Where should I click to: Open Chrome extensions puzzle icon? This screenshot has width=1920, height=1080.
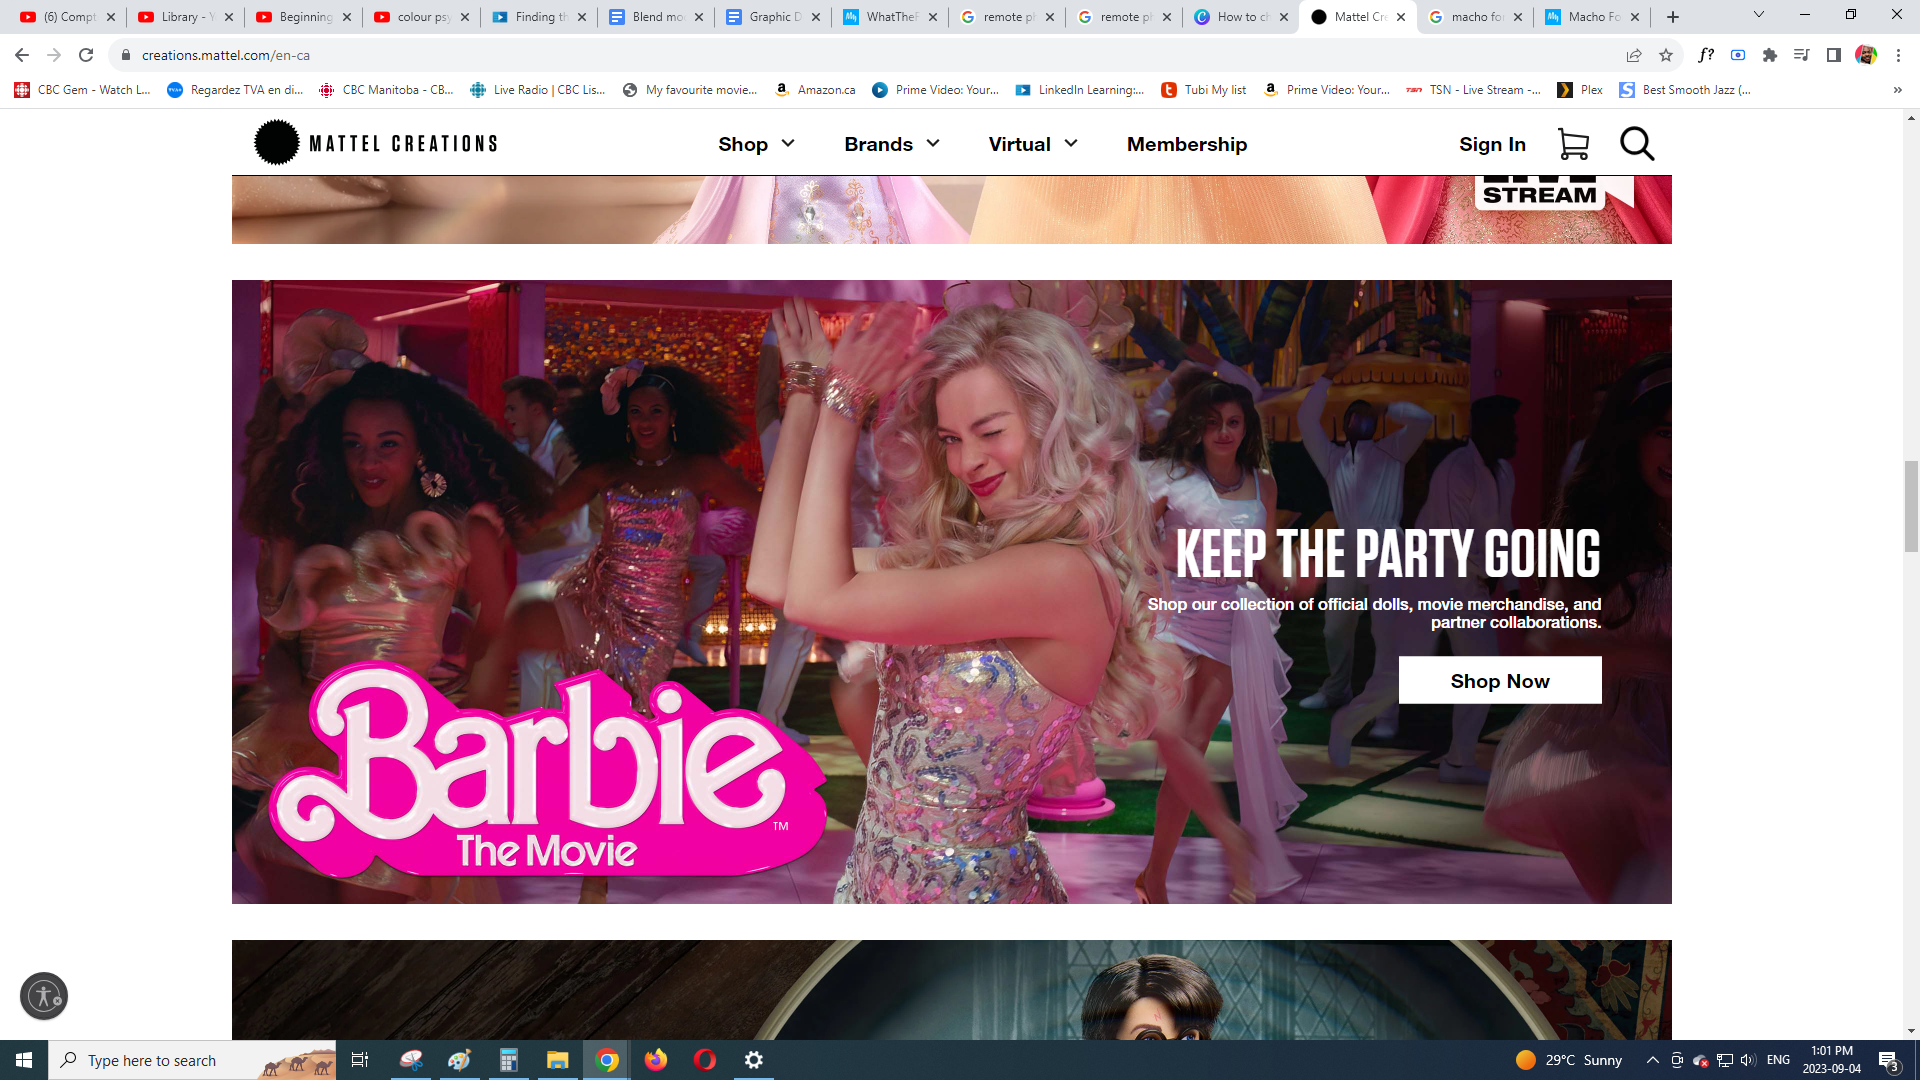tap(1770, 55)
